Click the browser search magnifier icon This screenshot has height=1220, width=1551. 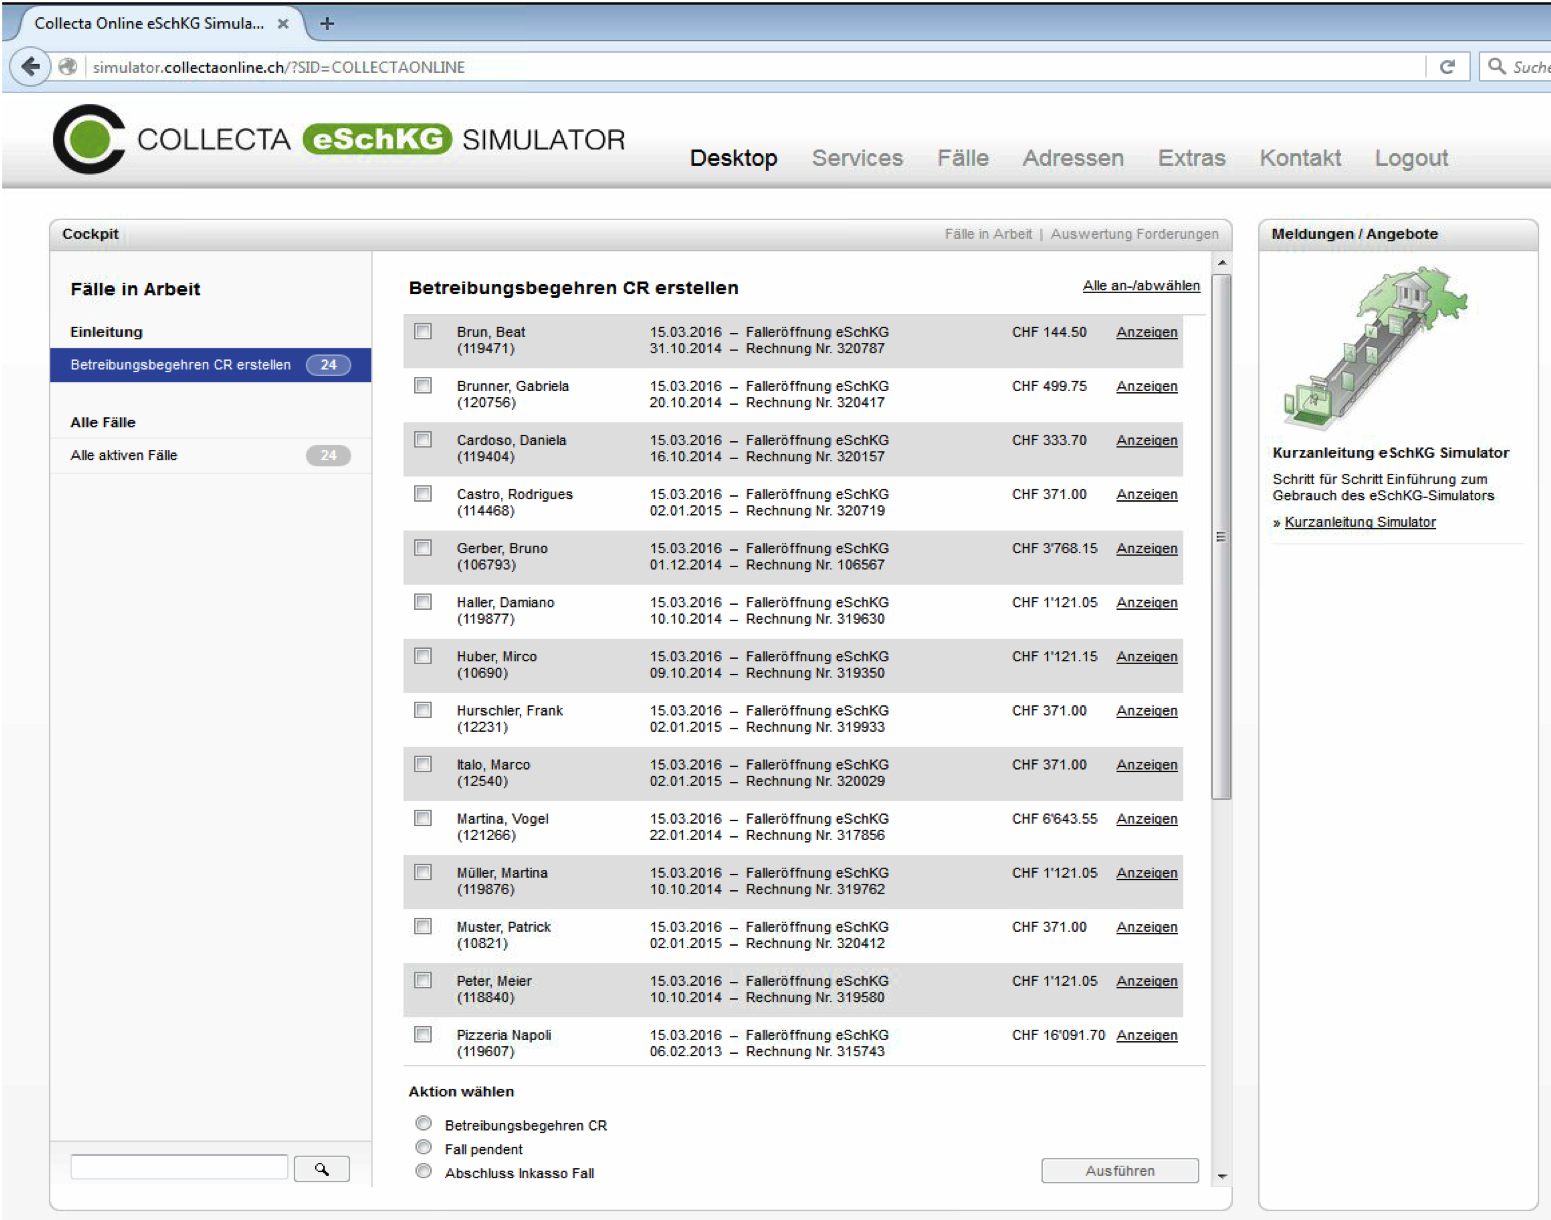pyautogui.click(x=1497, y=66)
